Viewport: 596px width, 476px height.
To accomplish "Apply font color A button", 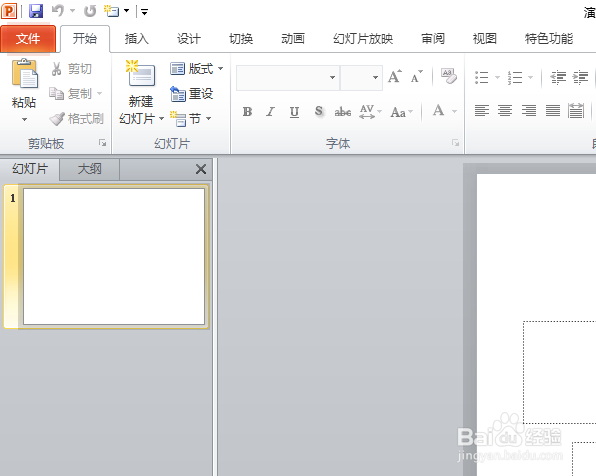I will [438, 111].
